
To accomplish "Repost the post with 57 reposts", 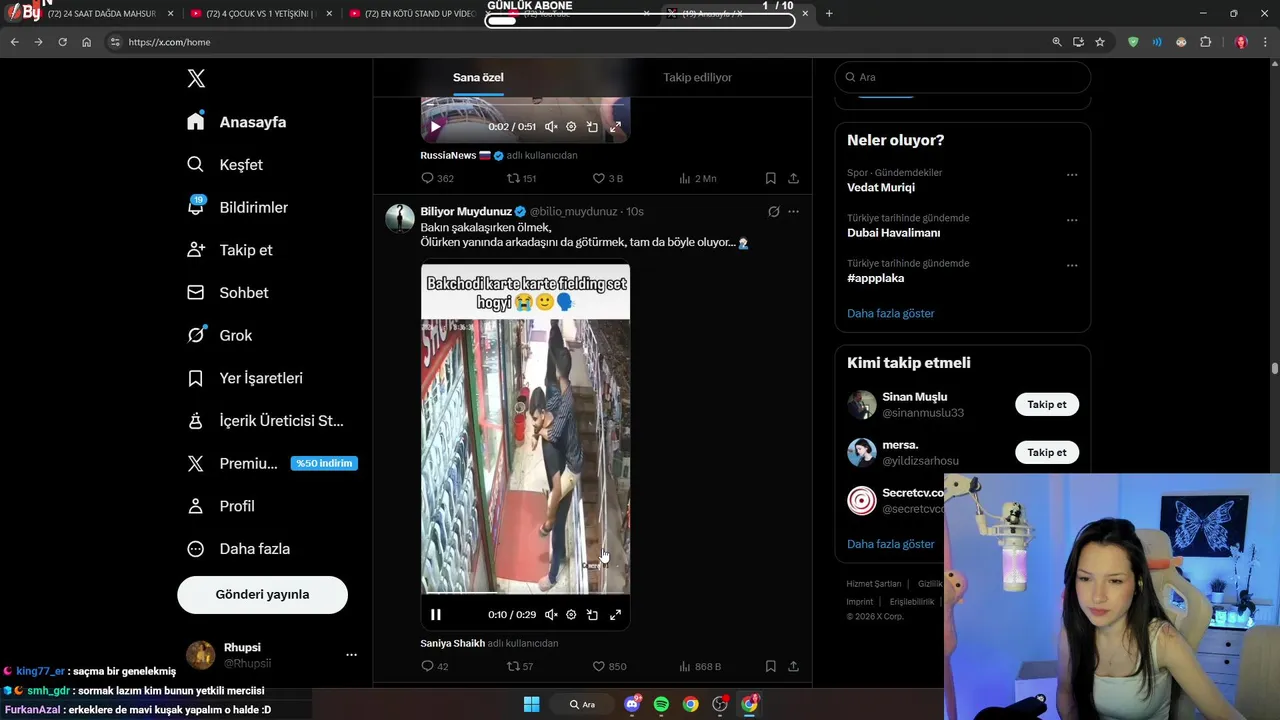I will click(x=519, y=666).
